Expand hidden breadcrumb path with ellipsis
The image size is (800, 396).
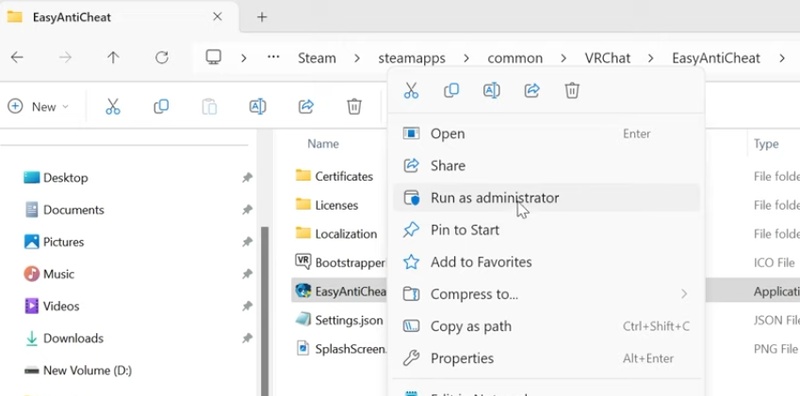click(273, 57)
